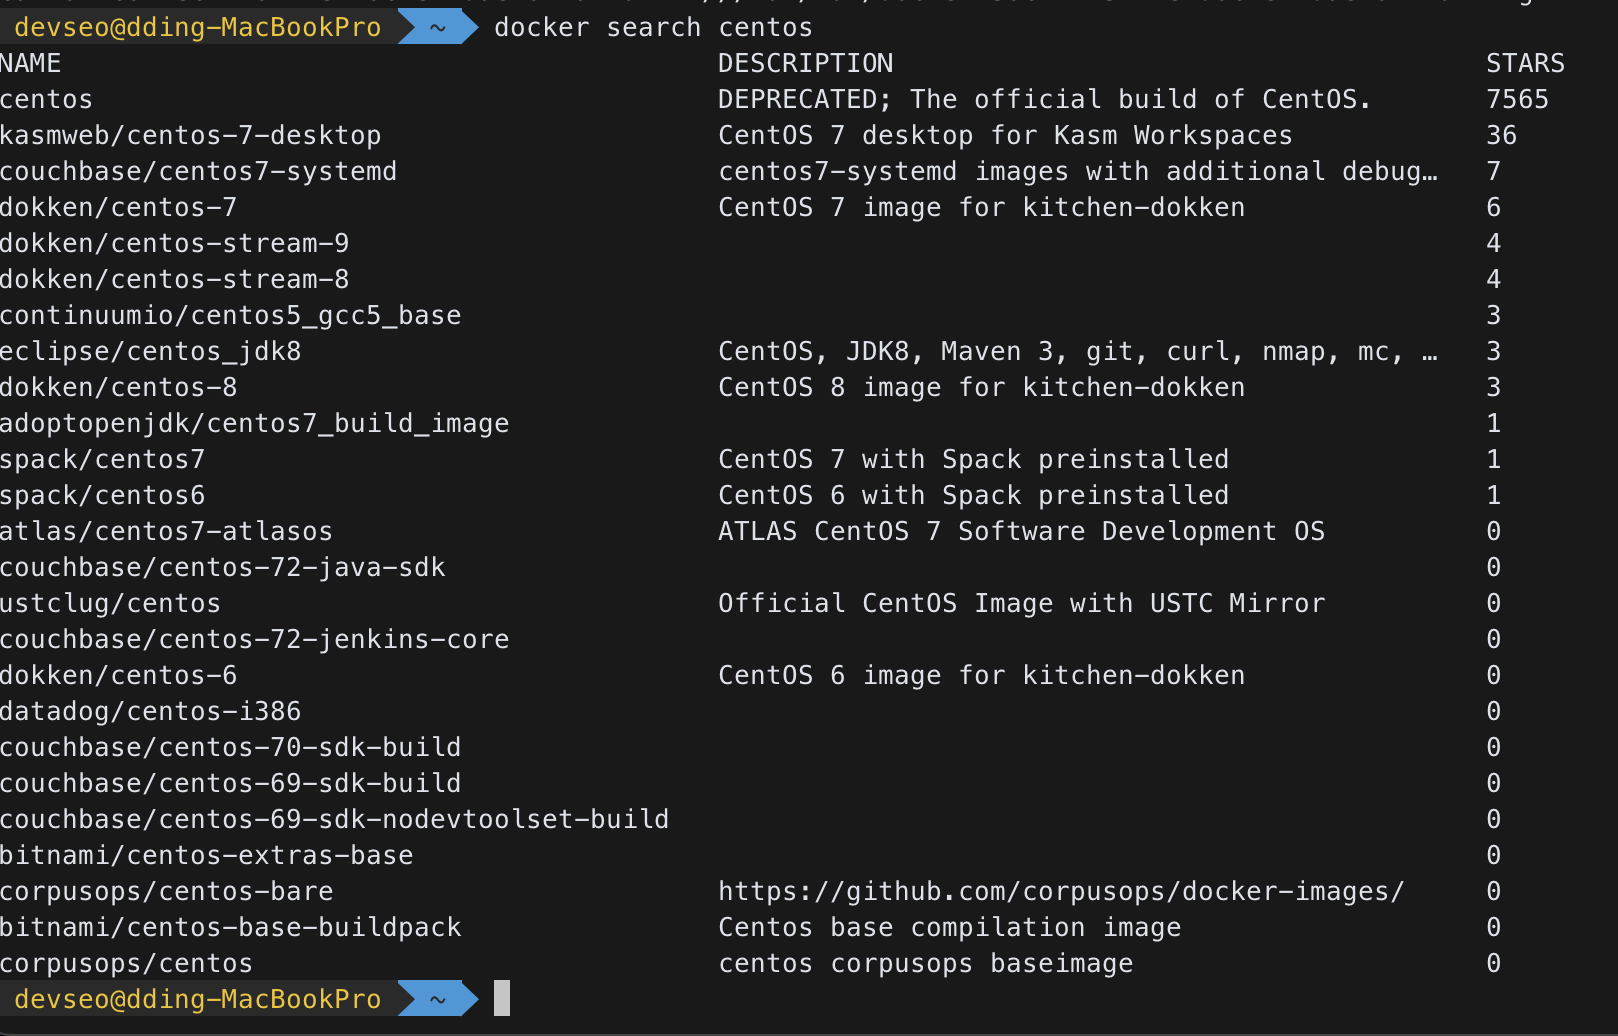
Task: Click 'bitnami/centos-extras-base' image name
Action: coord(206,856)
